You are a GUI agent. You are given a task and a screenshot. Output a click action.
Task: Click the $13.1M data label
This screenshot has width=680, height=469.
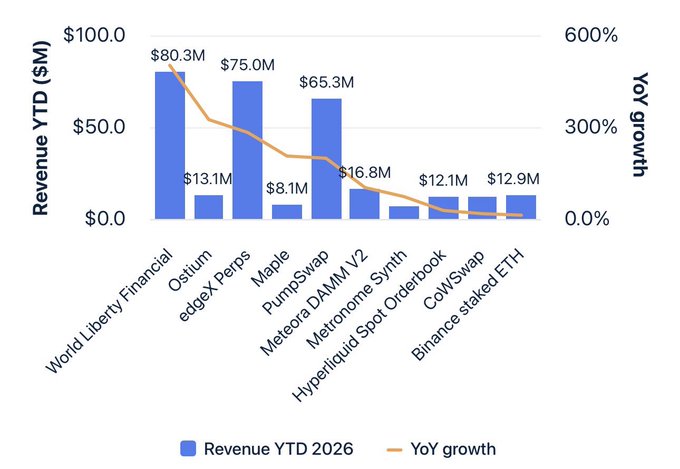[207, 179]
